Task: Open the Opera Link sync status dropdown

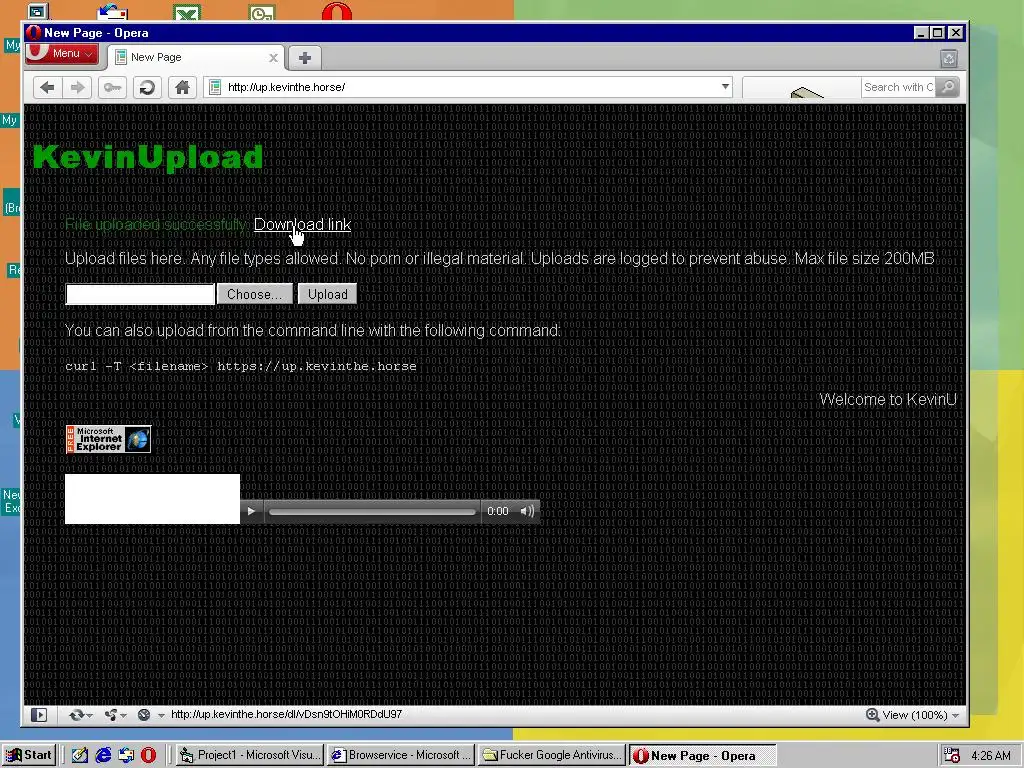Action: 80,715
